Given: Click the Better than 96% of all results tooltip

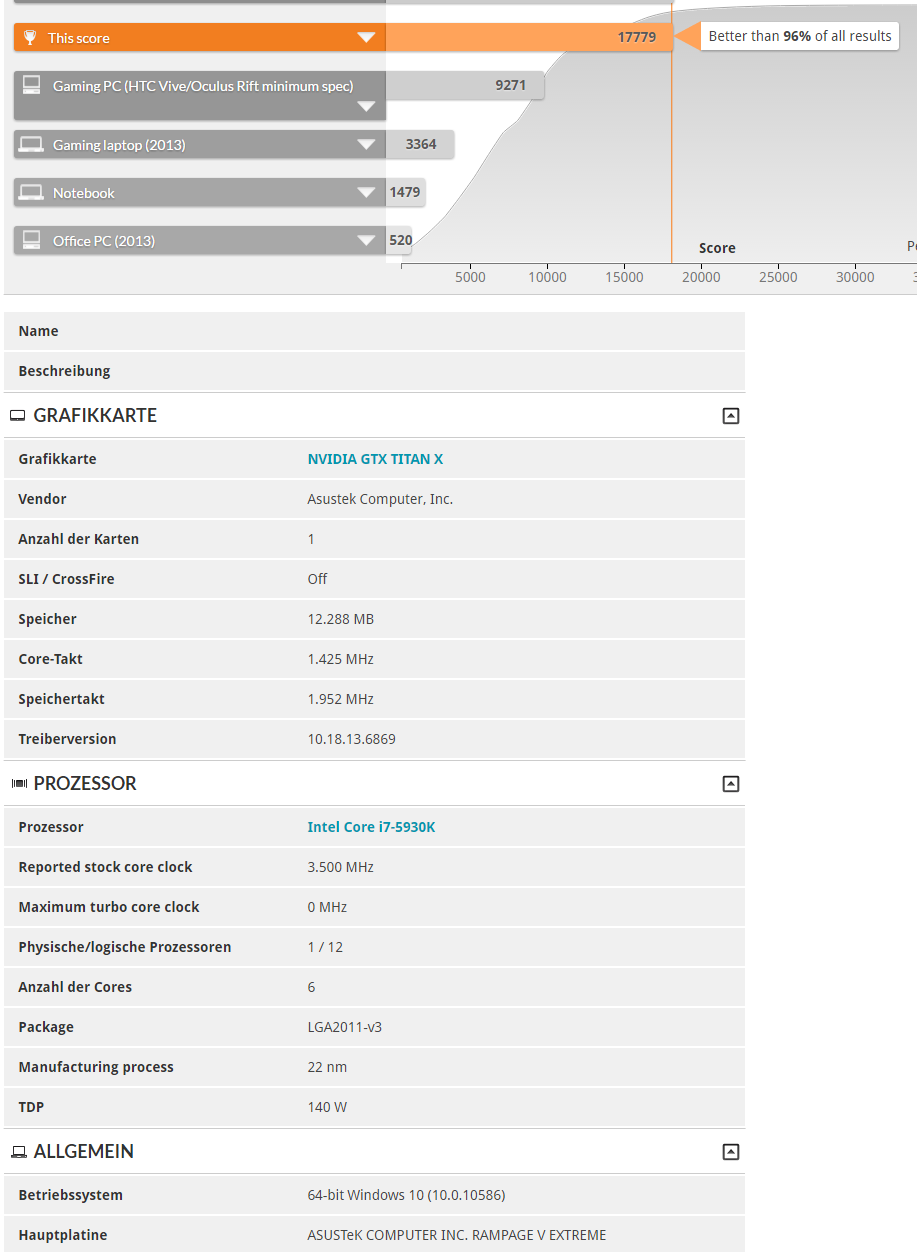Looking at the screenshot, I should (799, 36).
